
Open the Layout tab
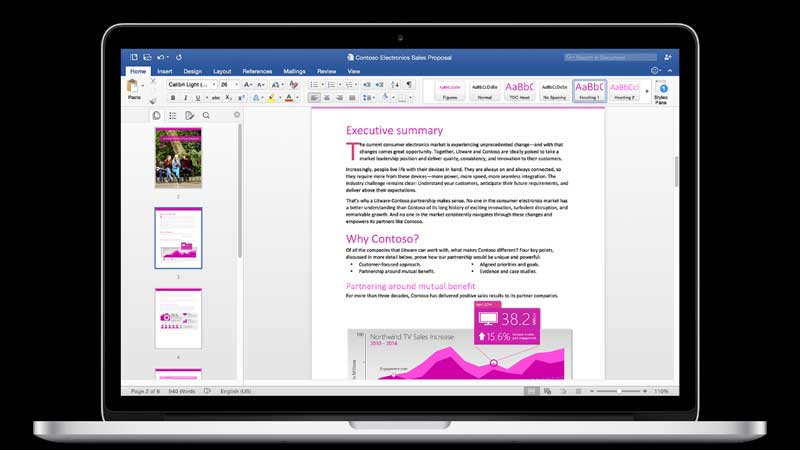coord(222,71)
